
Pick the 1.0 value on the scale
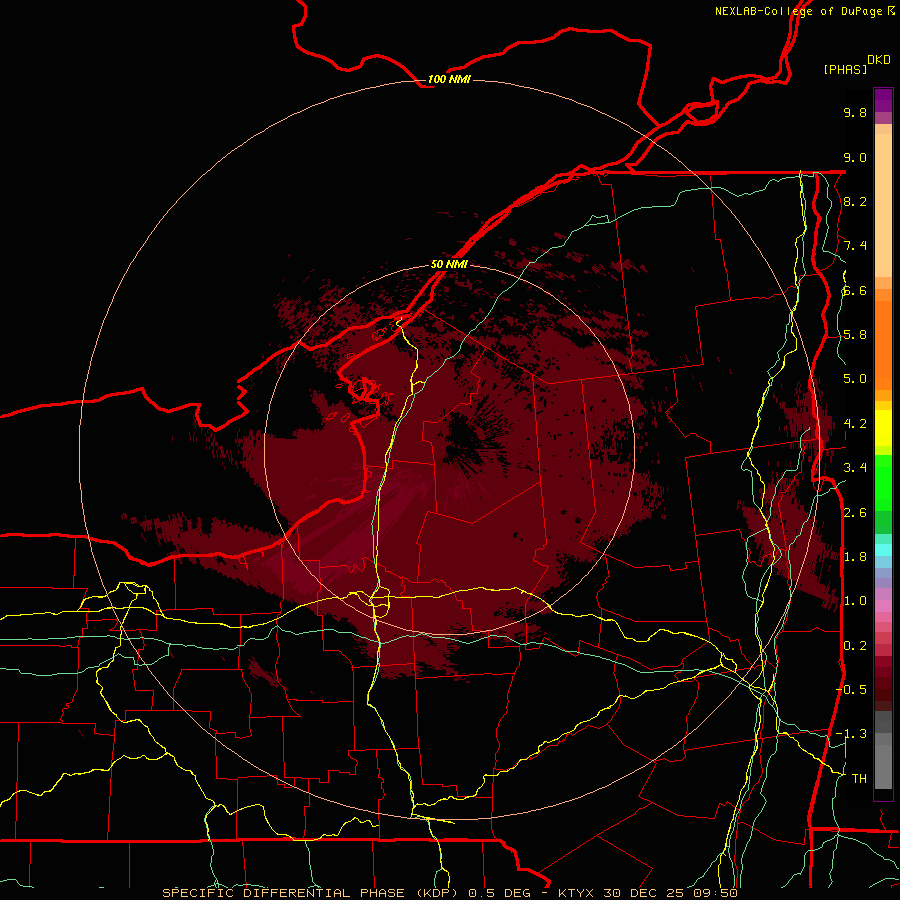coord(855,601)
